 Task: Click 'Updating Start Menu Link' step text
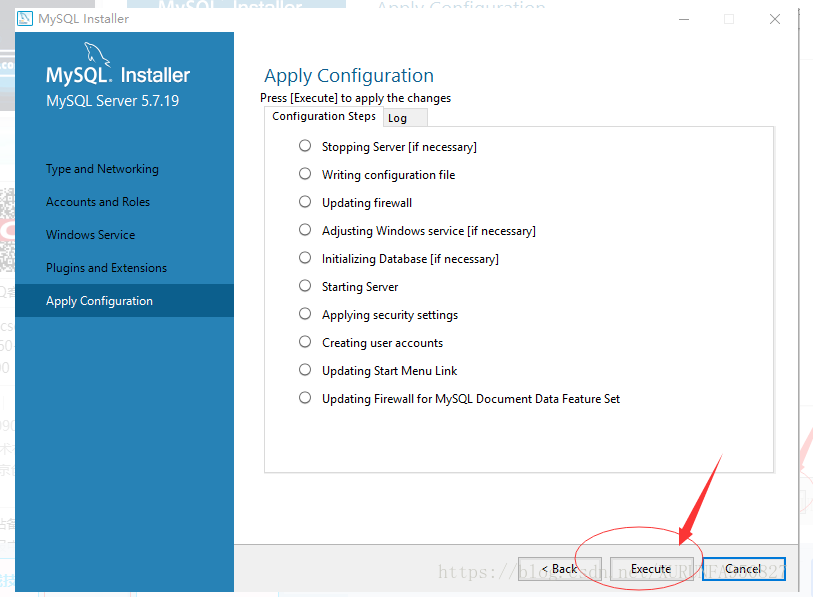[389, 371]
